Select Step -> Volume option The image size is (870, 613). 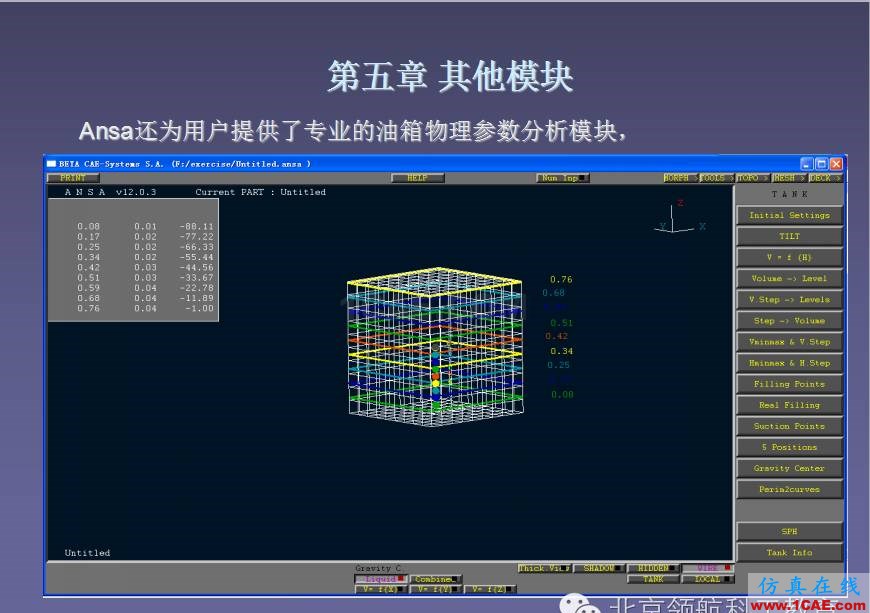(789, 321)
